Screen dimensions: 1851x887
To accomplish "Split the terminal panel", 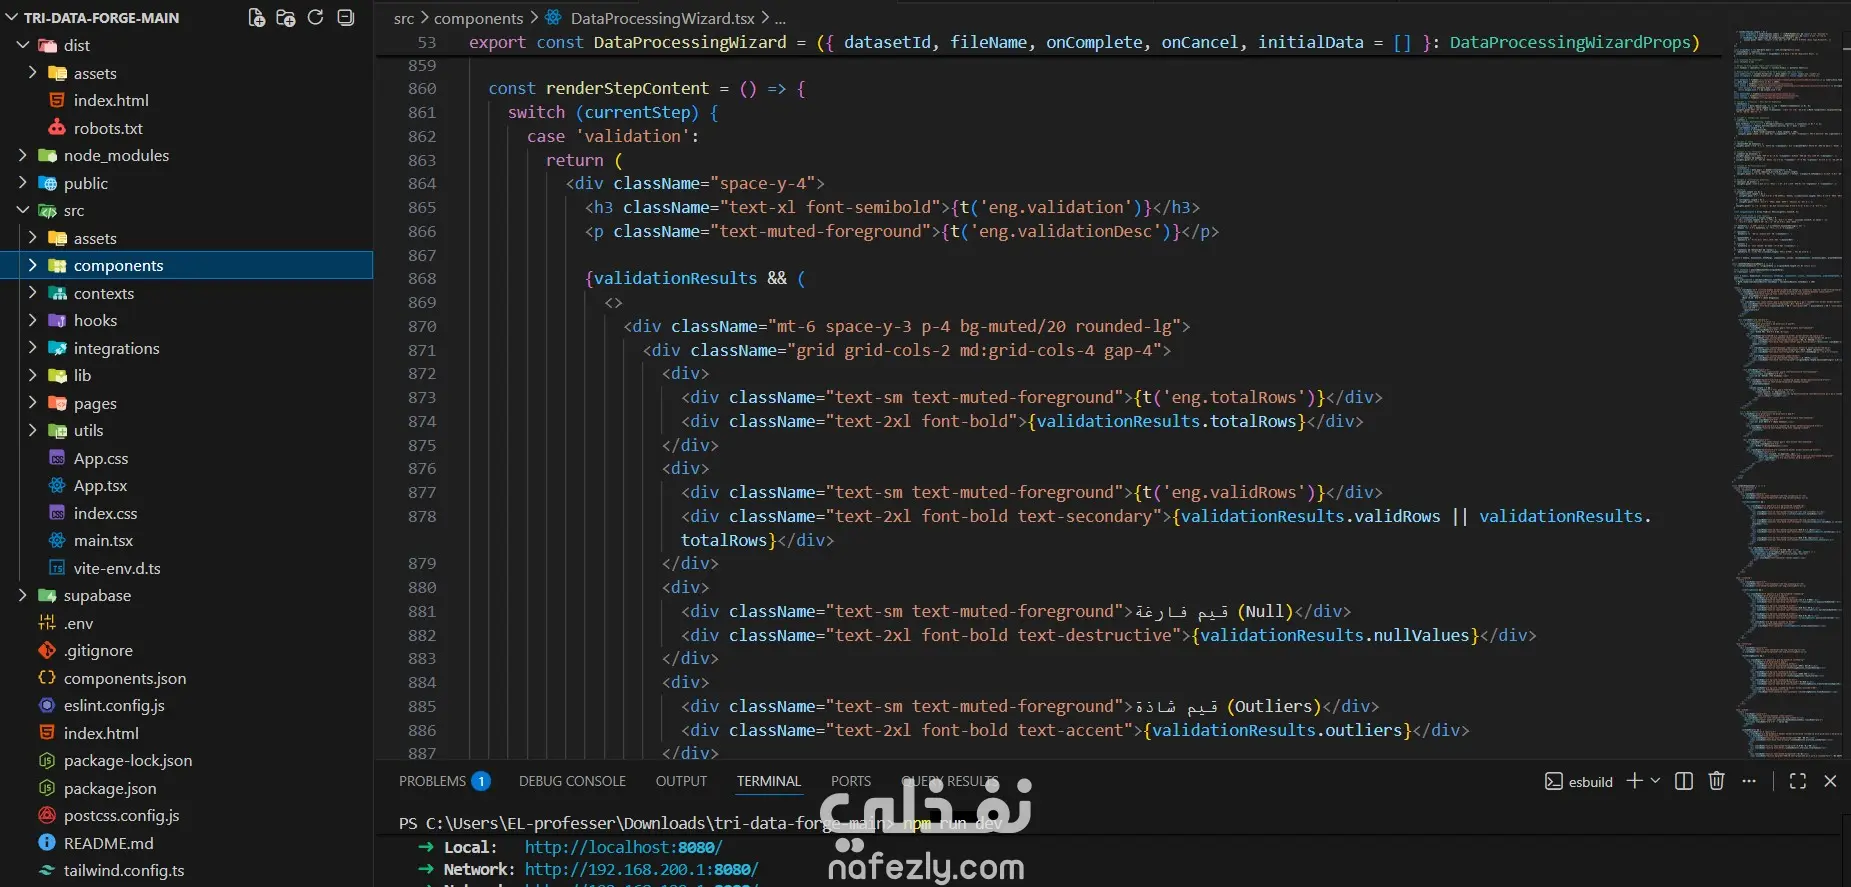I will click(x=1684, y=781).
